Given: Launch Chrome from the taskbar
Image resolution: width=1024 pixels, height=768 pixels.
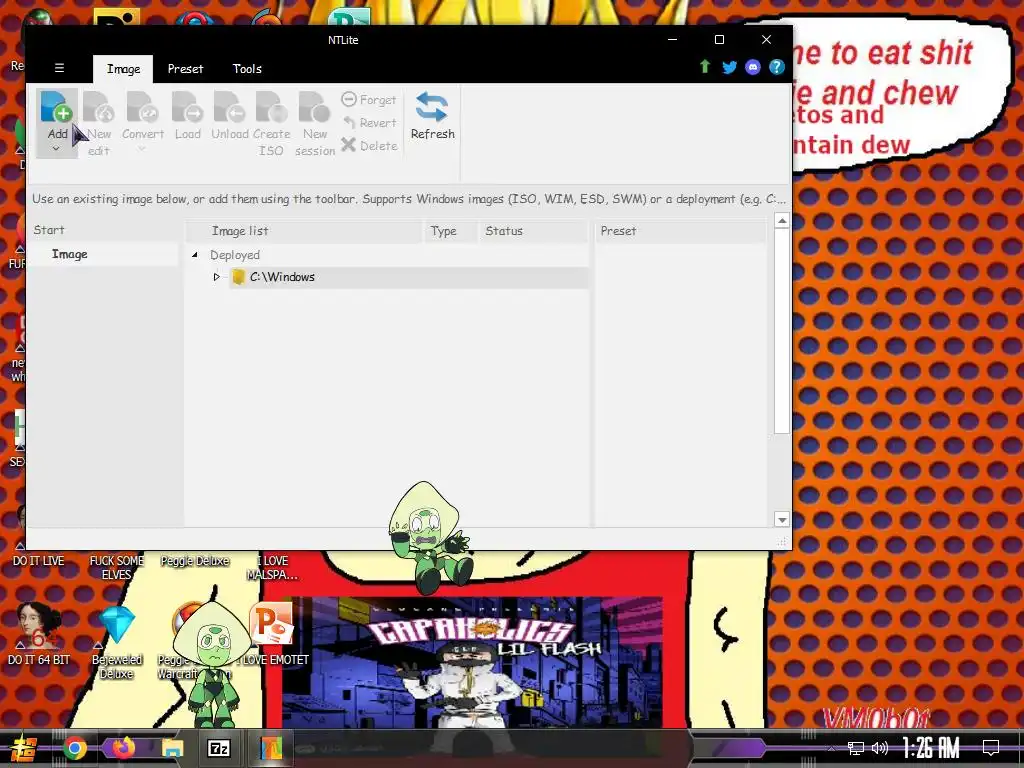Looking at the screenshot, I should (x=74, y=748).
